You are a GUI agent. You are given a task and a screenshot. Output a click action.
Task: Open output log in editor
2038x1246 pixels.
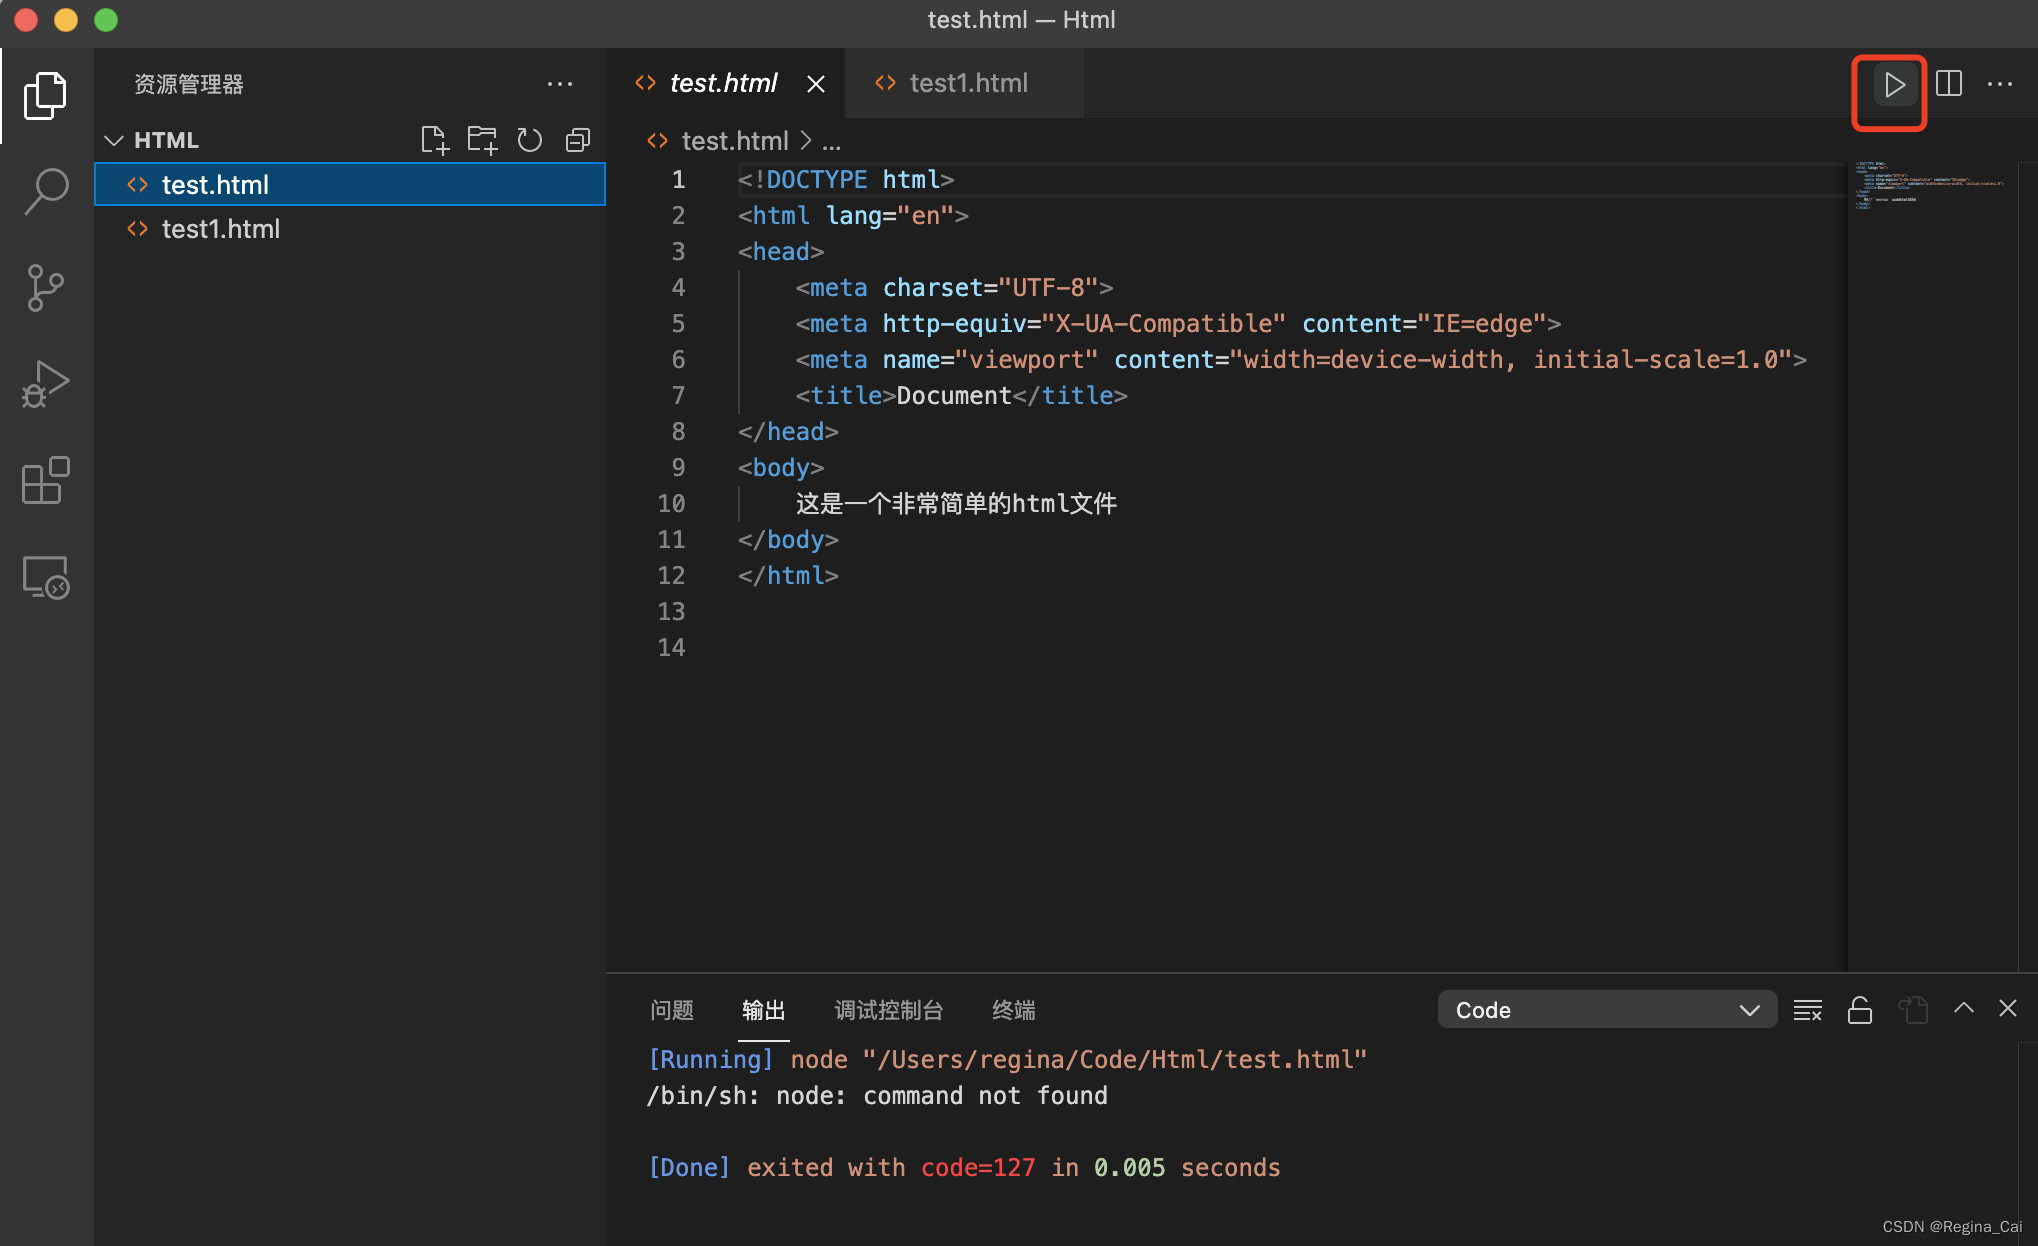[1914, 1010]
